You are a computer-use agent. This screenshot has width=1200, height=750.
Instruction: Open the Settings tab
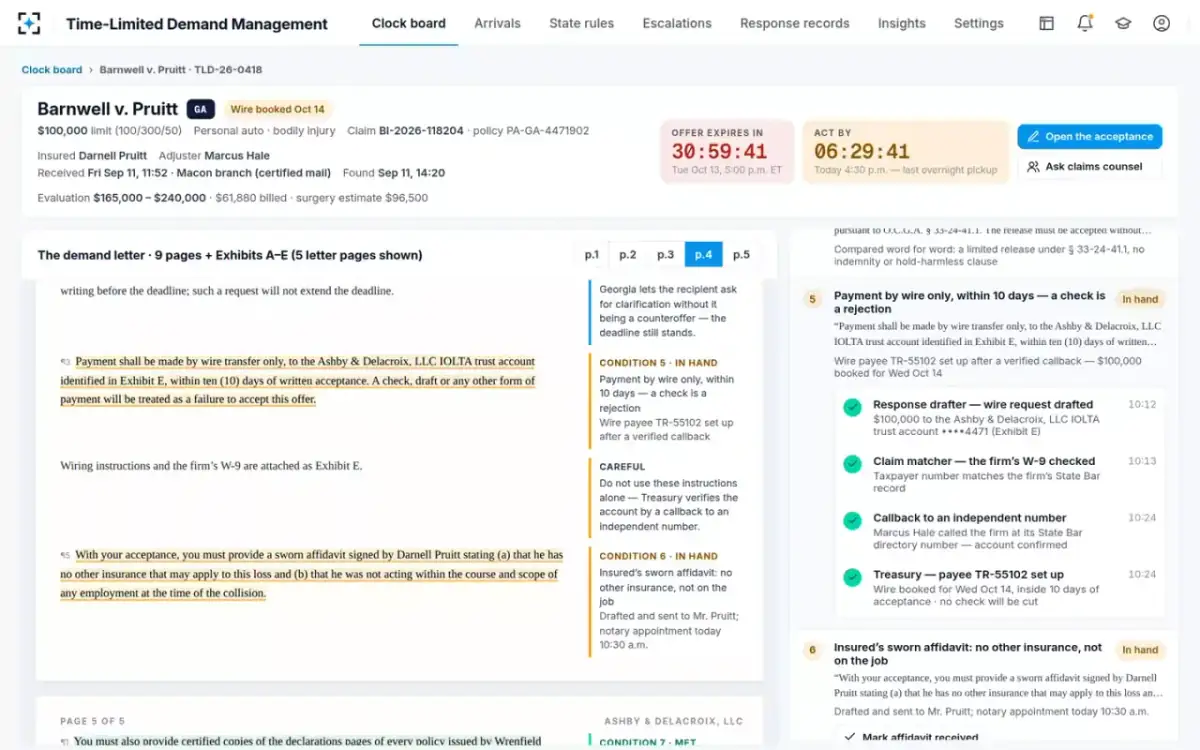tap(979, 23)
